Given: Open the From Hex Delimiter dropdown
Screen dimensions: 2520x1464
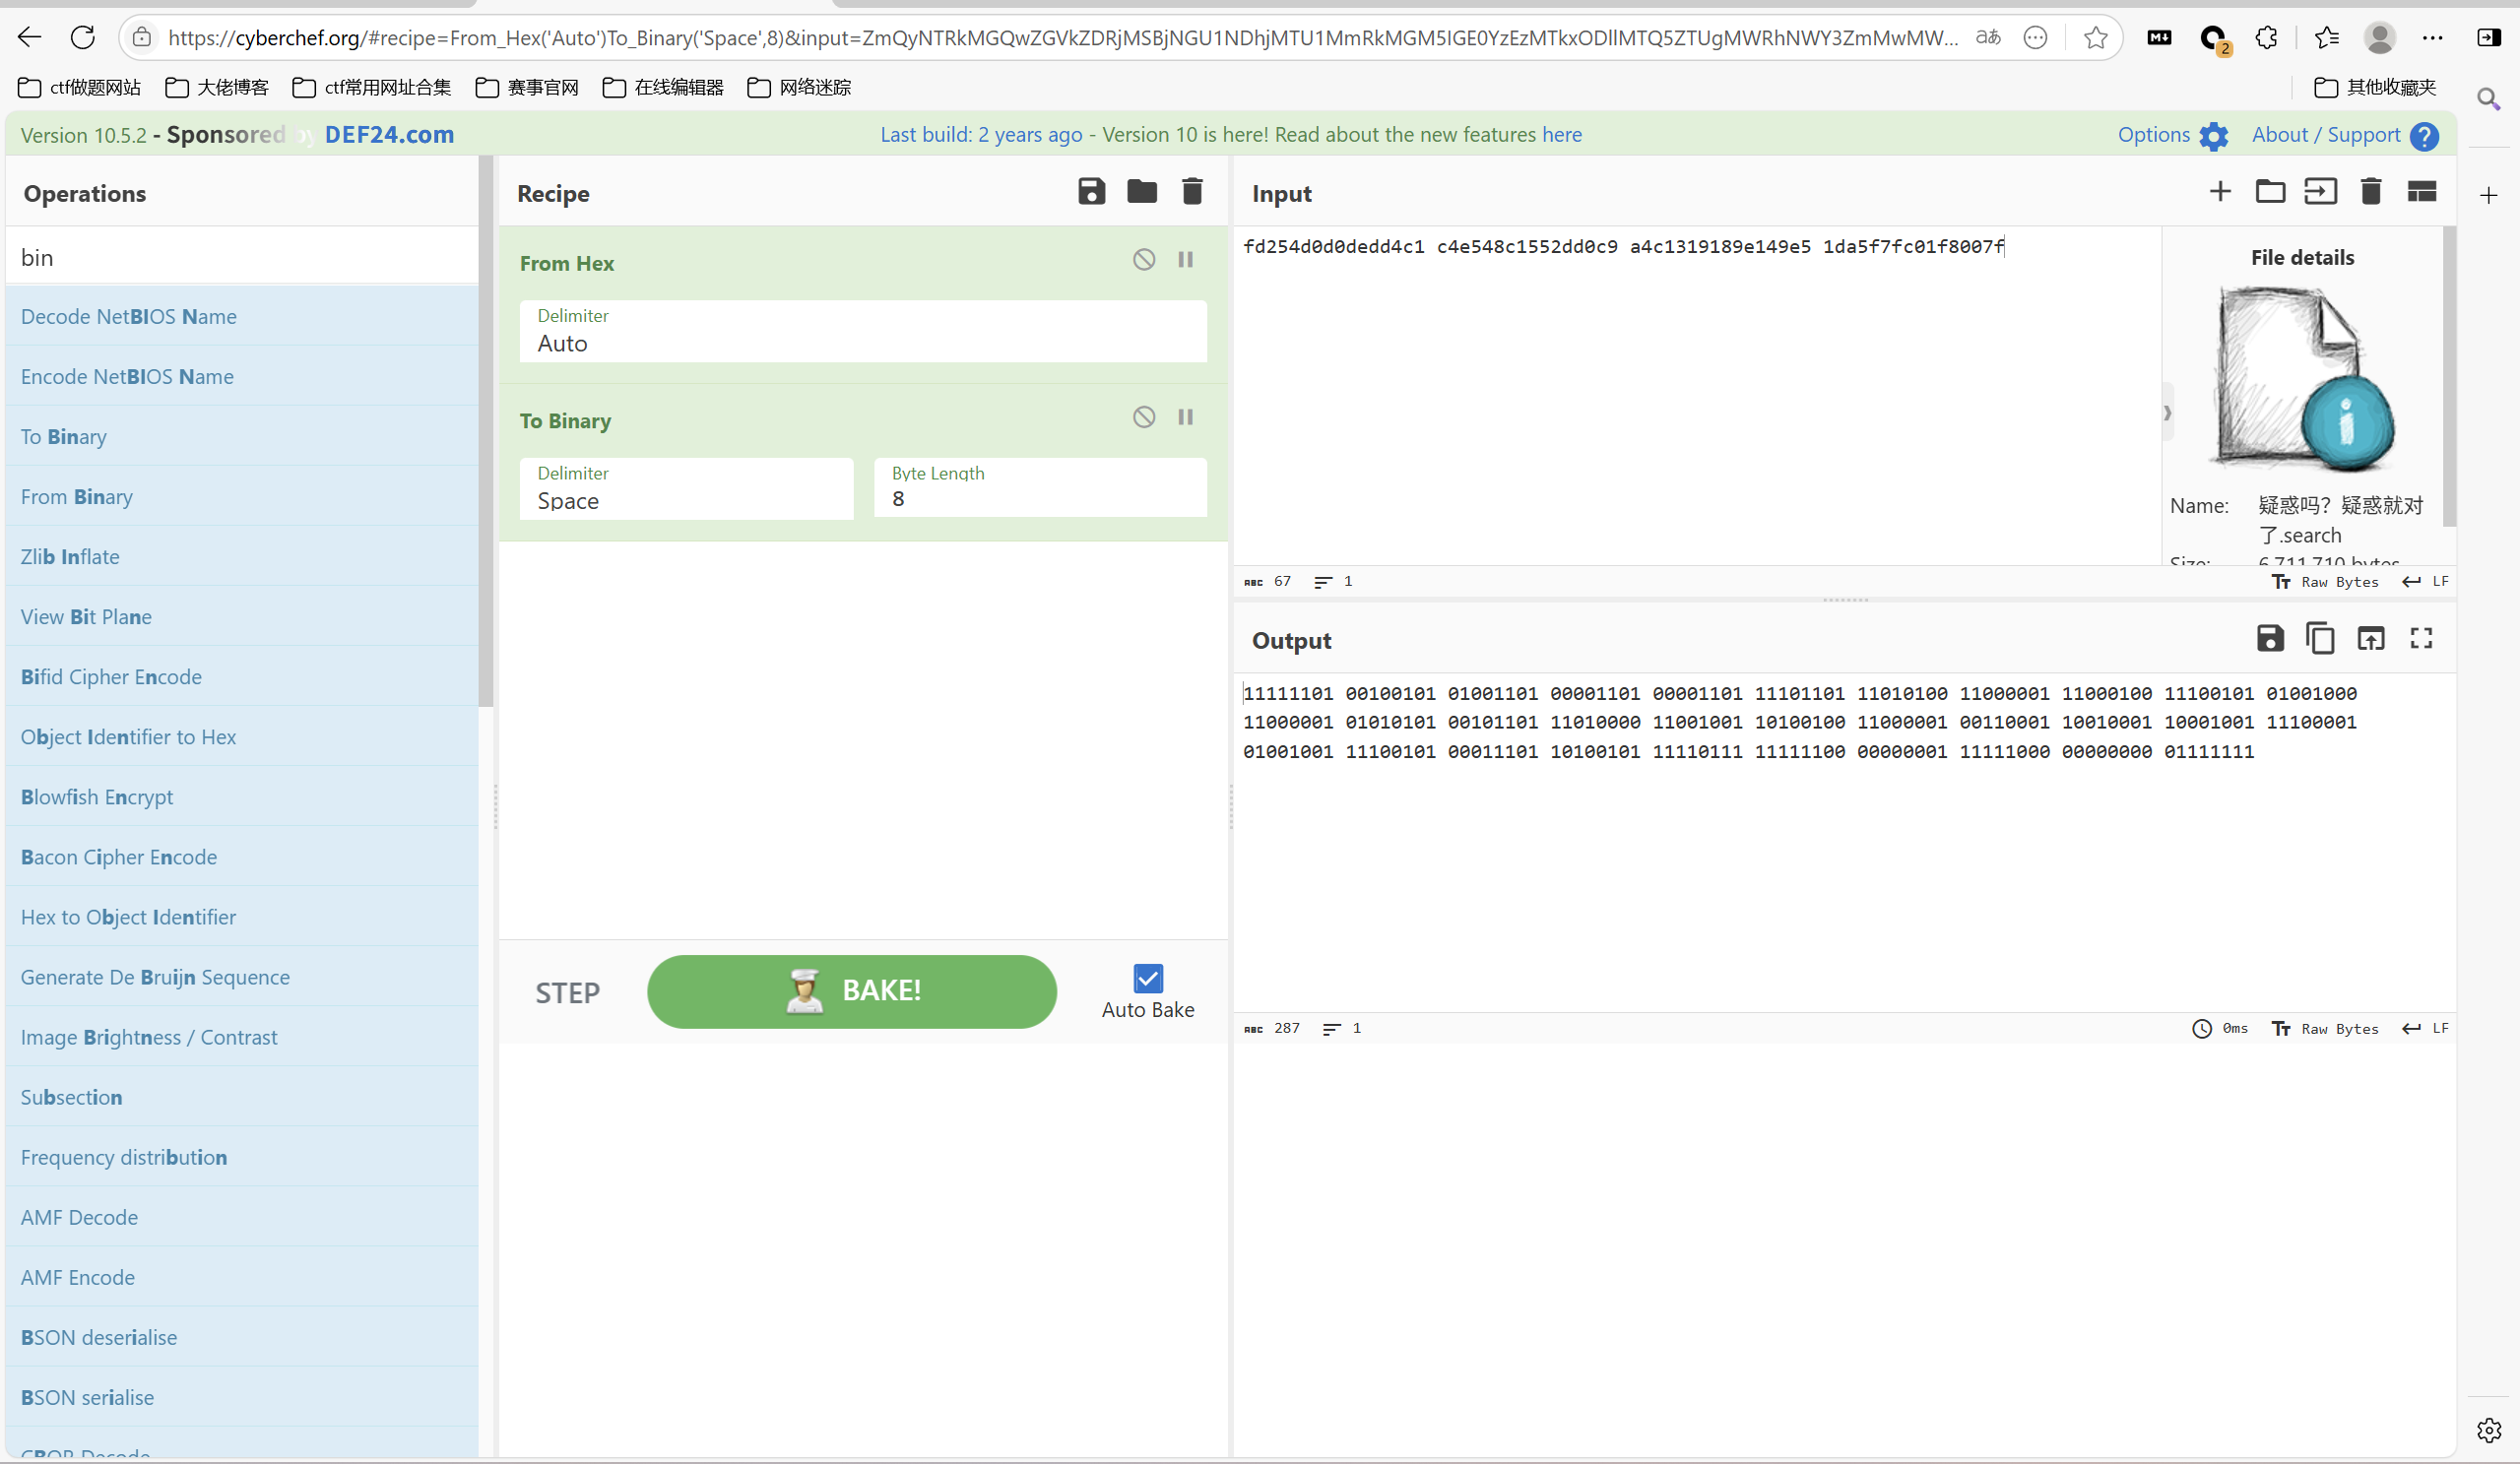Looking at the screenshot, I should coord(863,331).
